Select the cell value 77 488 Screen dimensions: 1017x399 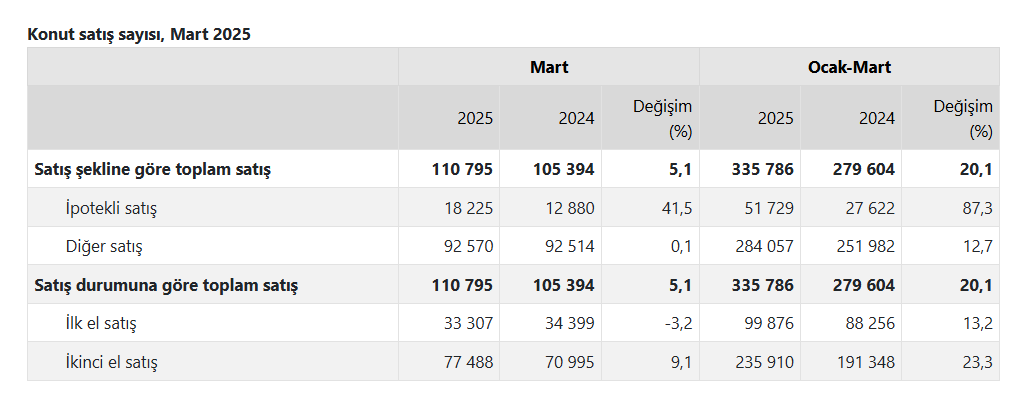pos(466,361)
